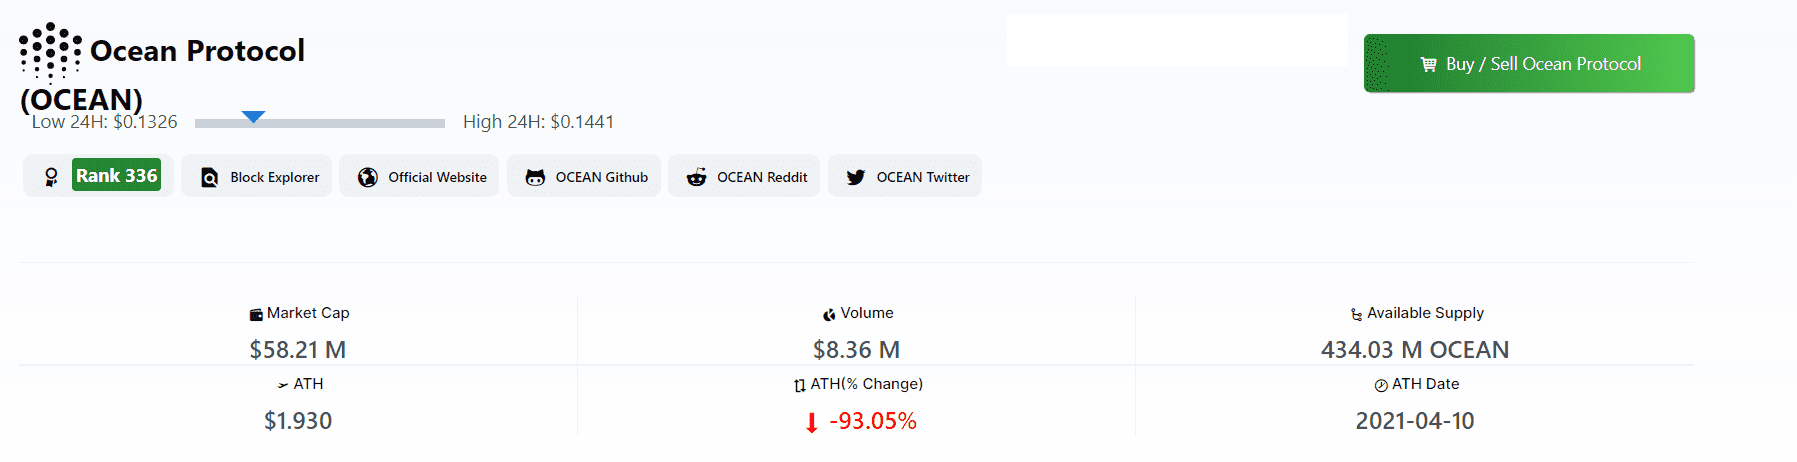Click the blue marker on 24H price range bar
Screen dimensions: 1797x462
point(254,117)
